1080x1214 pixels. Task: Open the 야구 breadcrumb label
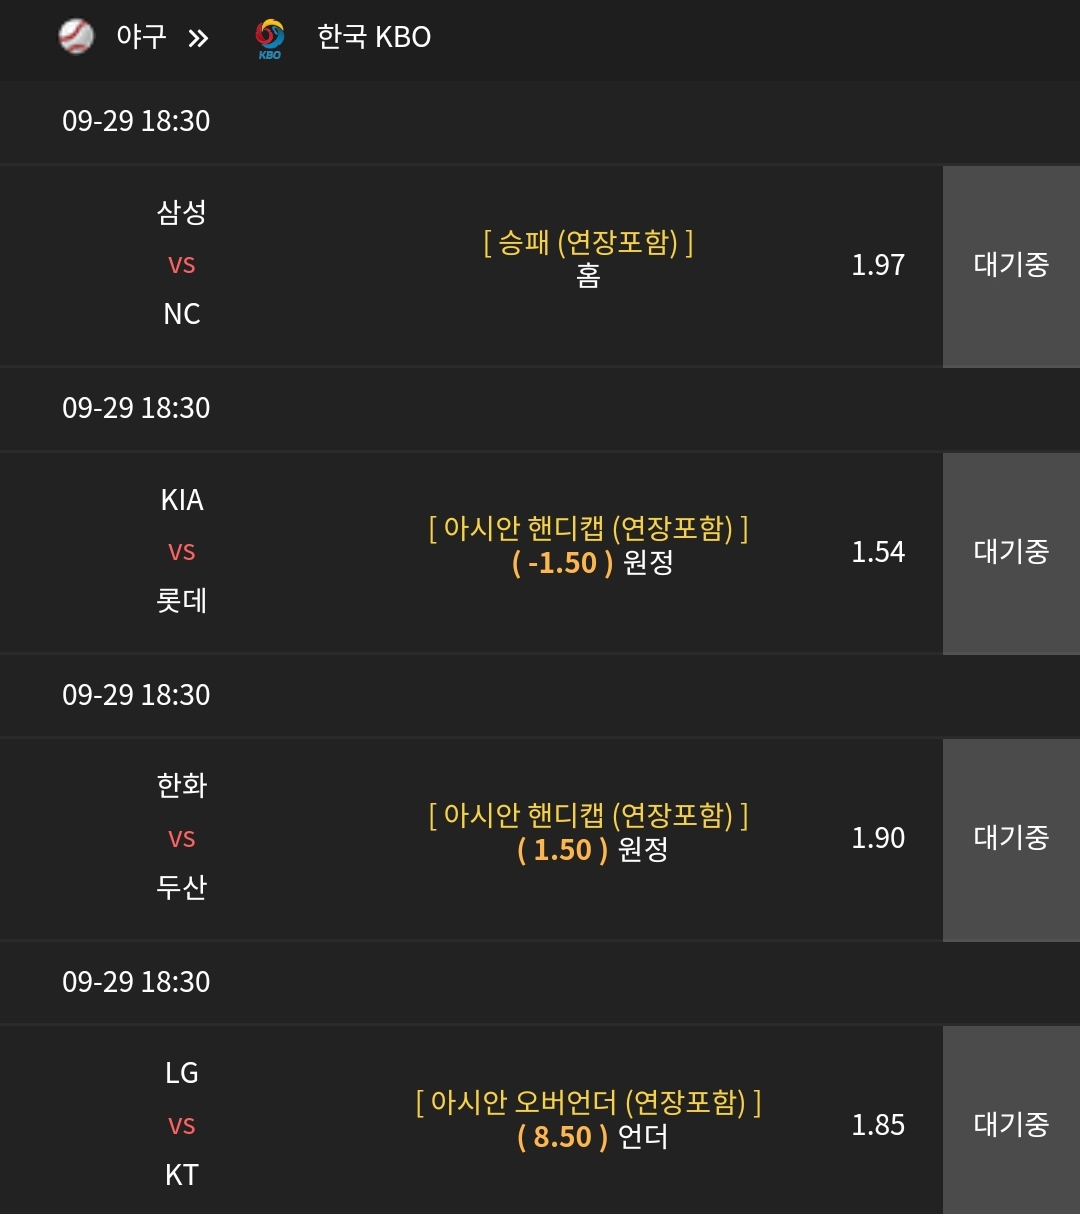141,37
